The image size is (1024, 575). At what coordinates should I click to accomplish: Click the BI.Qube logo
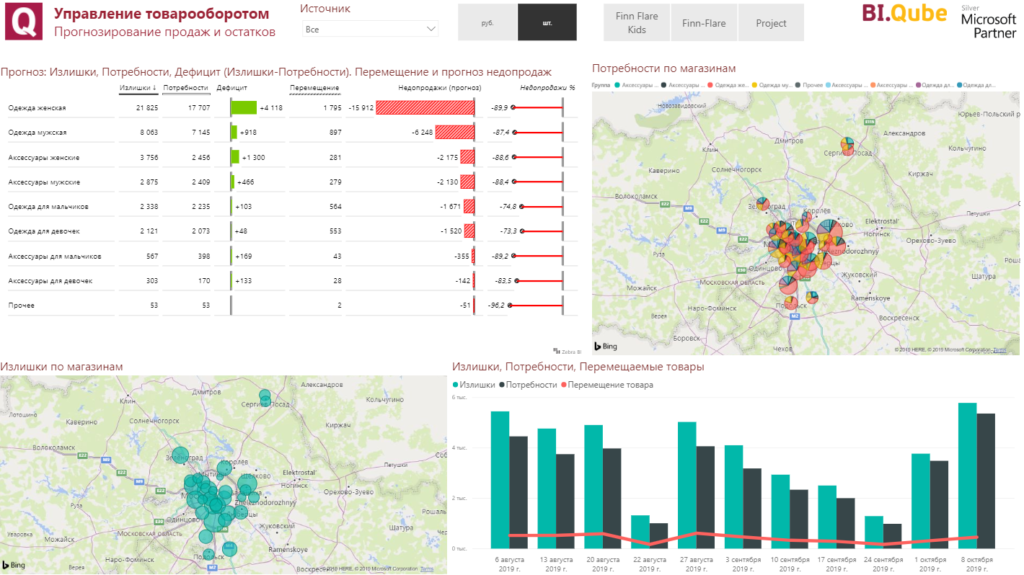904,12
